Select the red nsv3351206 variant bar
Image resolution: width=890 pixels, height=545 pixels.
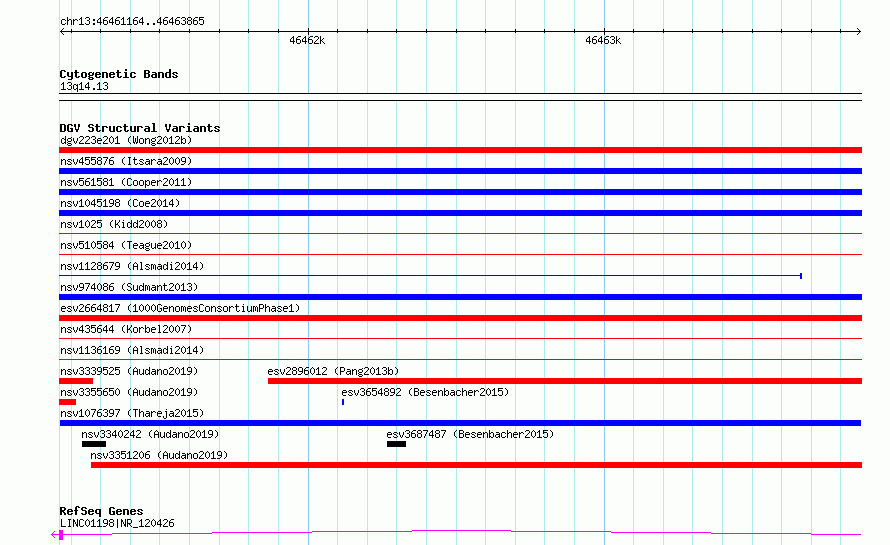[x=476, y=465]
